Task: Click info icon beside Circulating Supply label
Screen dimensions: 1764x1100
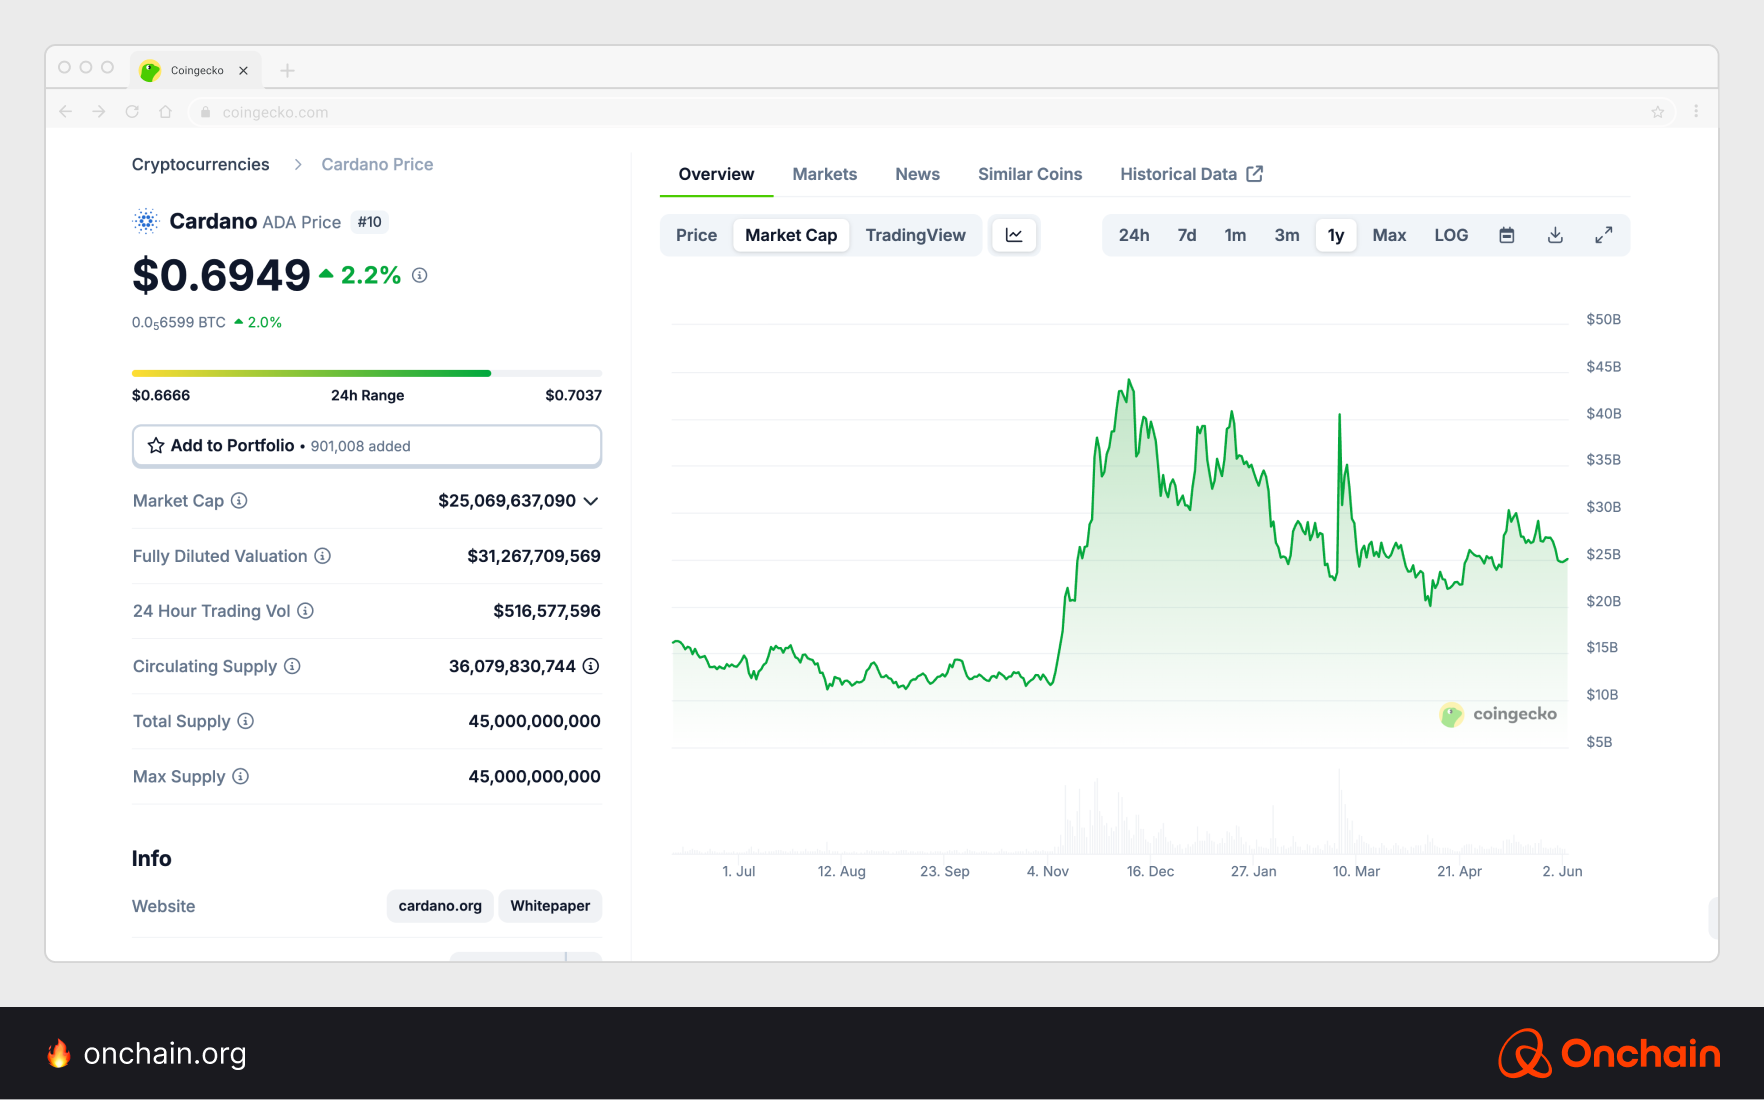Action: (292, 666)
